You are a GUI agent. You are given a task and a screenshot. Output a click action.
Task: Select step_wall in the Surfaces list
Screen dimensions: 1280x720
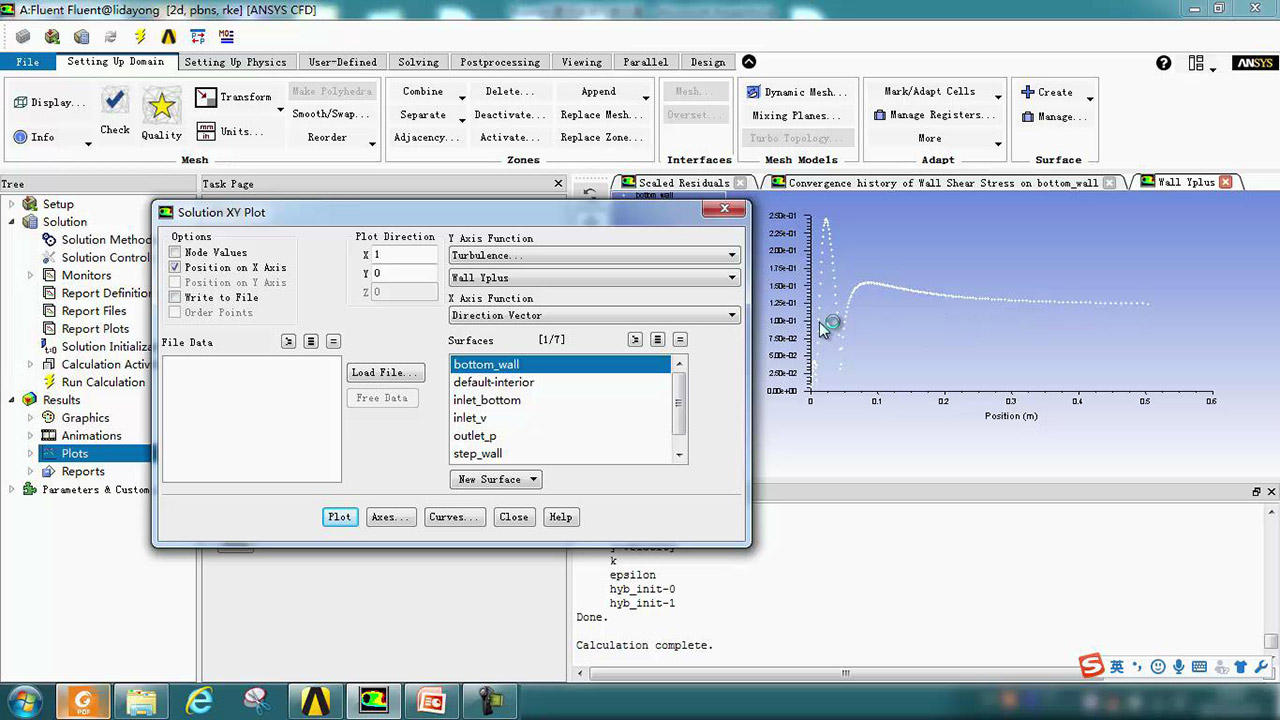561,454
